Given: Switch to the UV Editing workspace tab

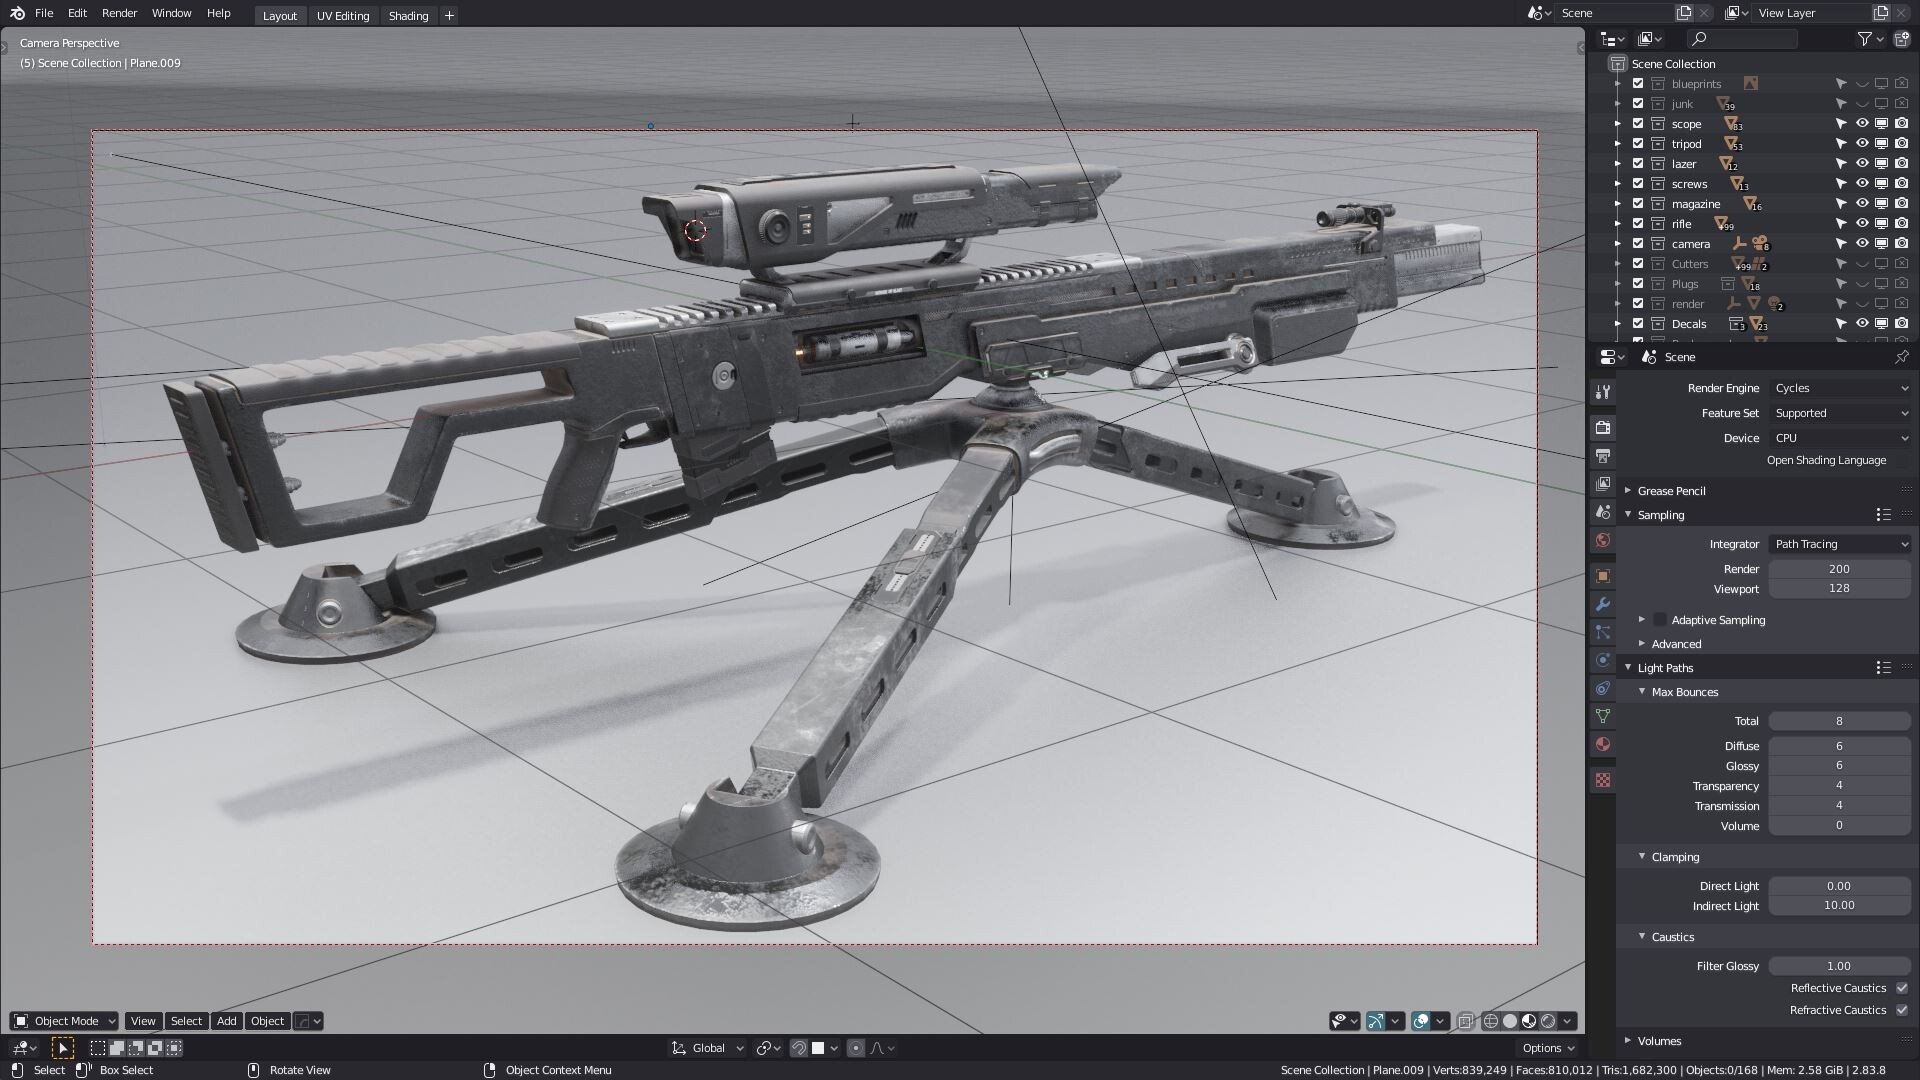Looking at the screenshot, I should tap(342, 16).
